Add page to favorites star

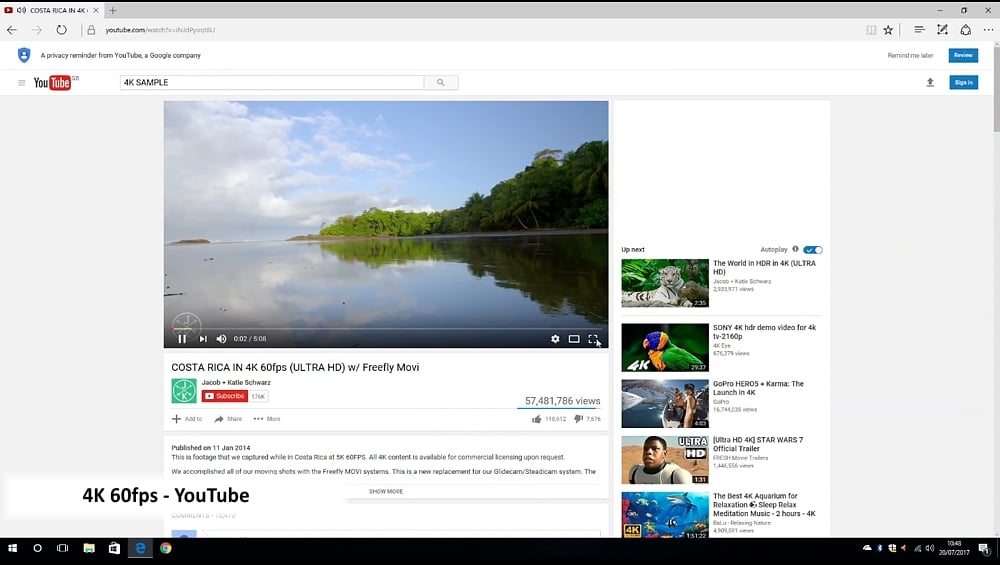pyautogui.click(x=888, y=30)
